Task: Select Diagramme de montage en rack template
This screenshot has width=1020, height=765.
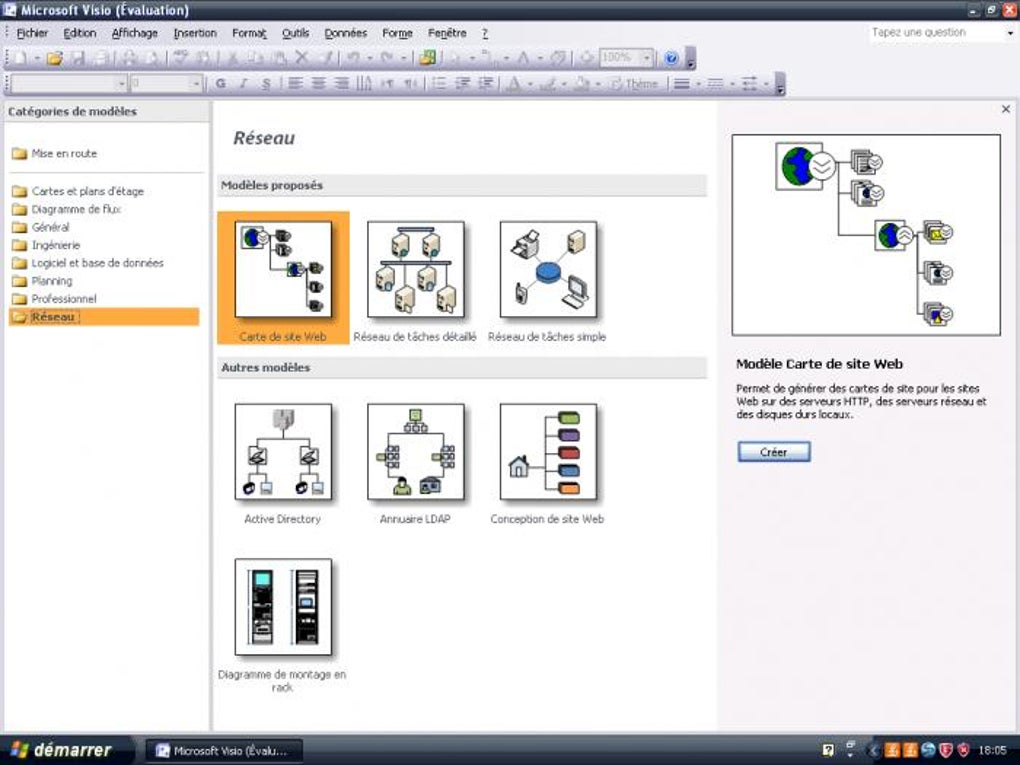Action: 282,624
